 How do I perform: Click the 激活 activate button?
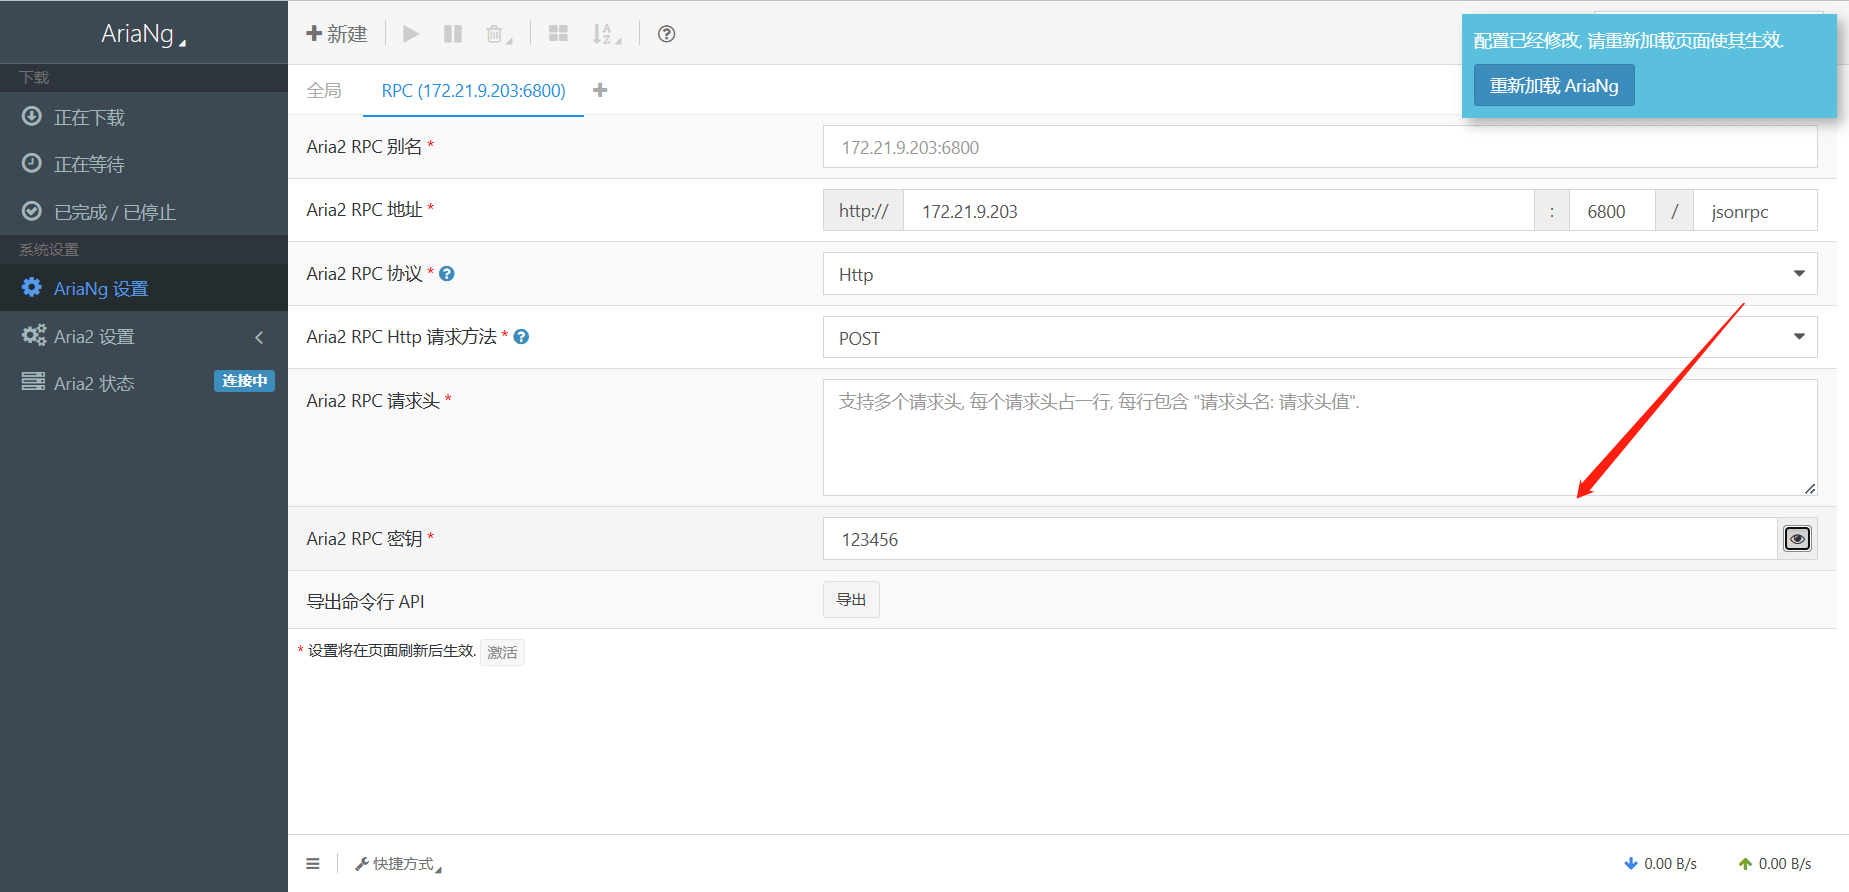[x=502, y=653]
